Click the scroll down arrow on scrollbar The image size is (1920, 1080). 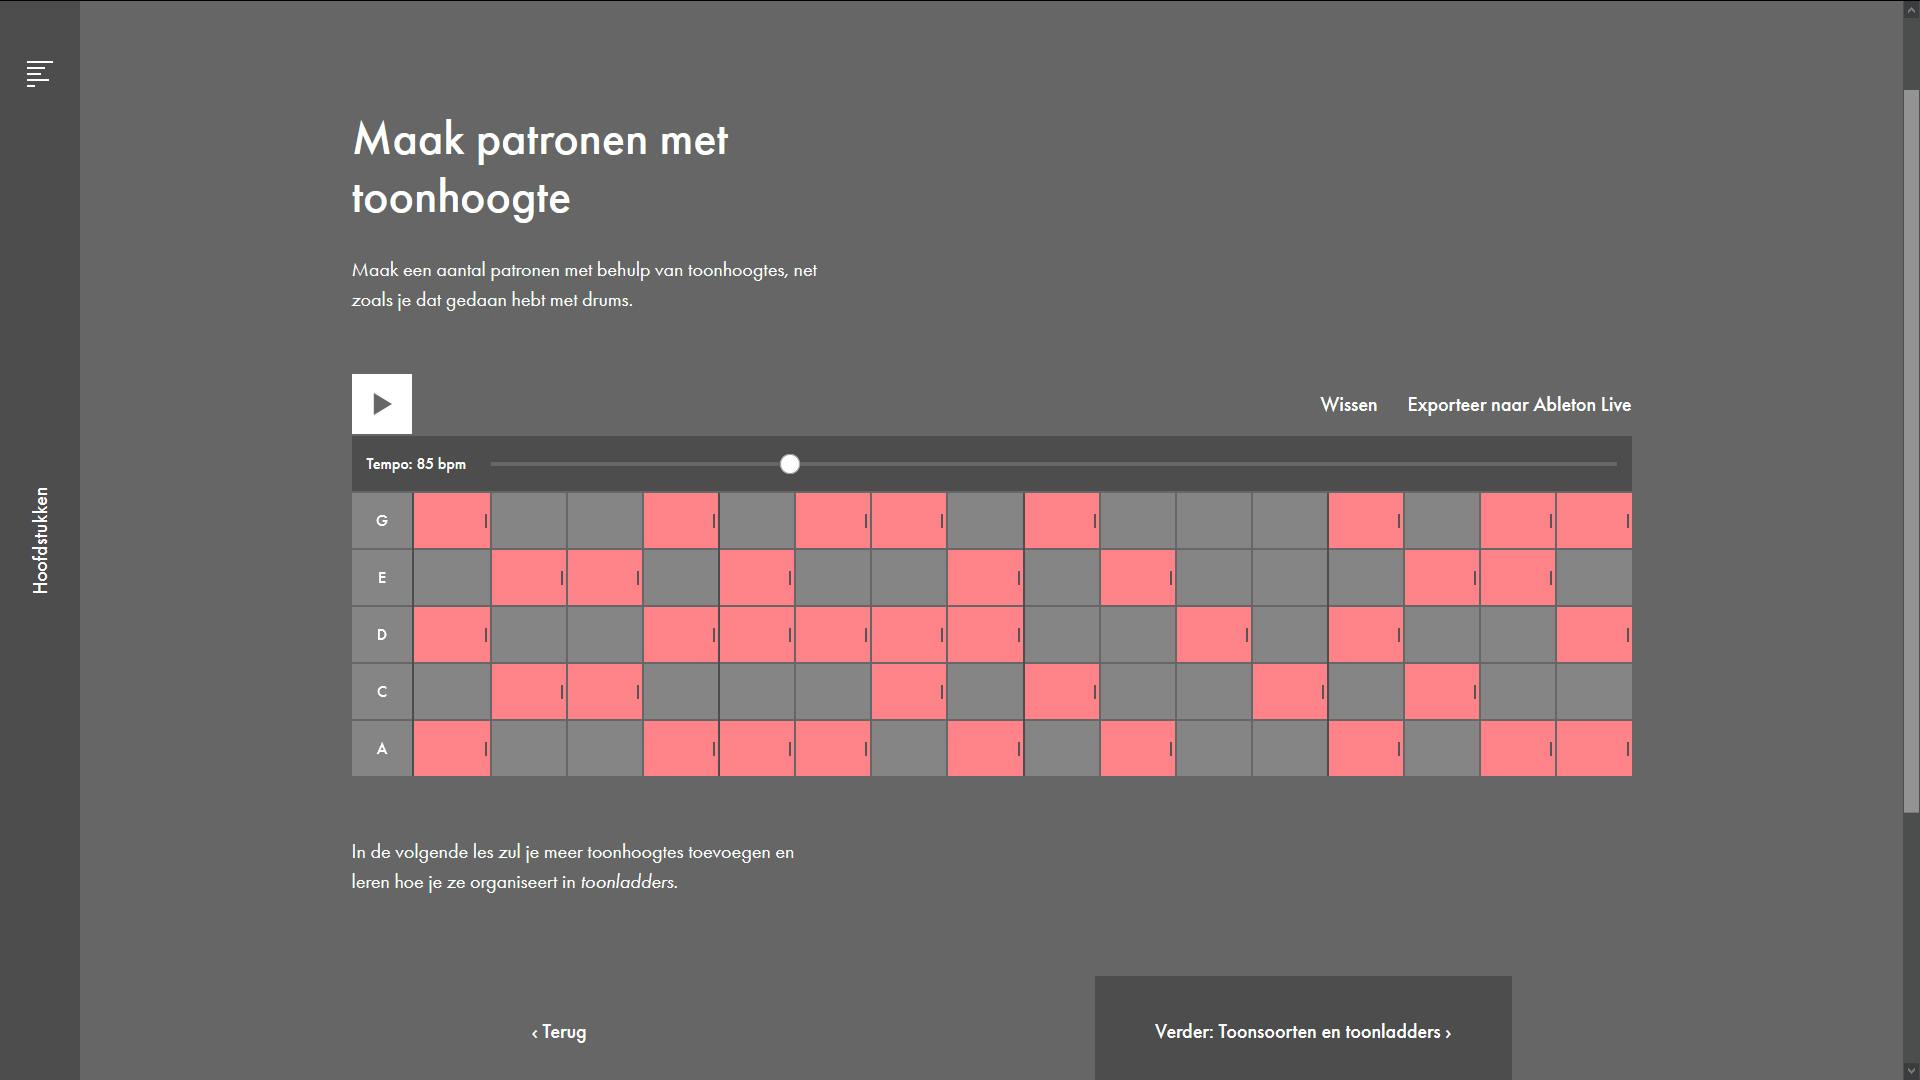pyautogui.click(x=1911, y=1071)
